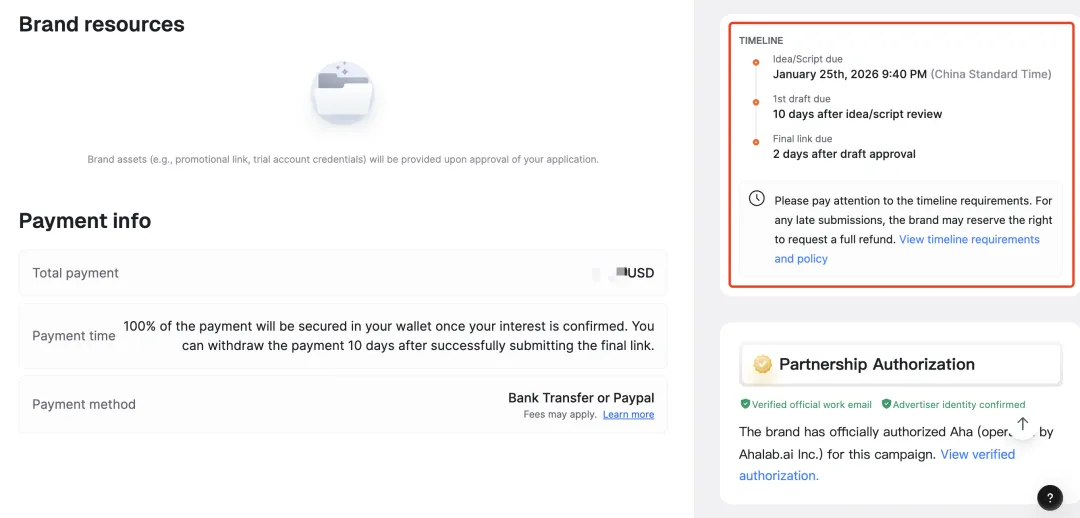
Task: Click the January 25th, 2026 due date text
Action: coord(850,74)
